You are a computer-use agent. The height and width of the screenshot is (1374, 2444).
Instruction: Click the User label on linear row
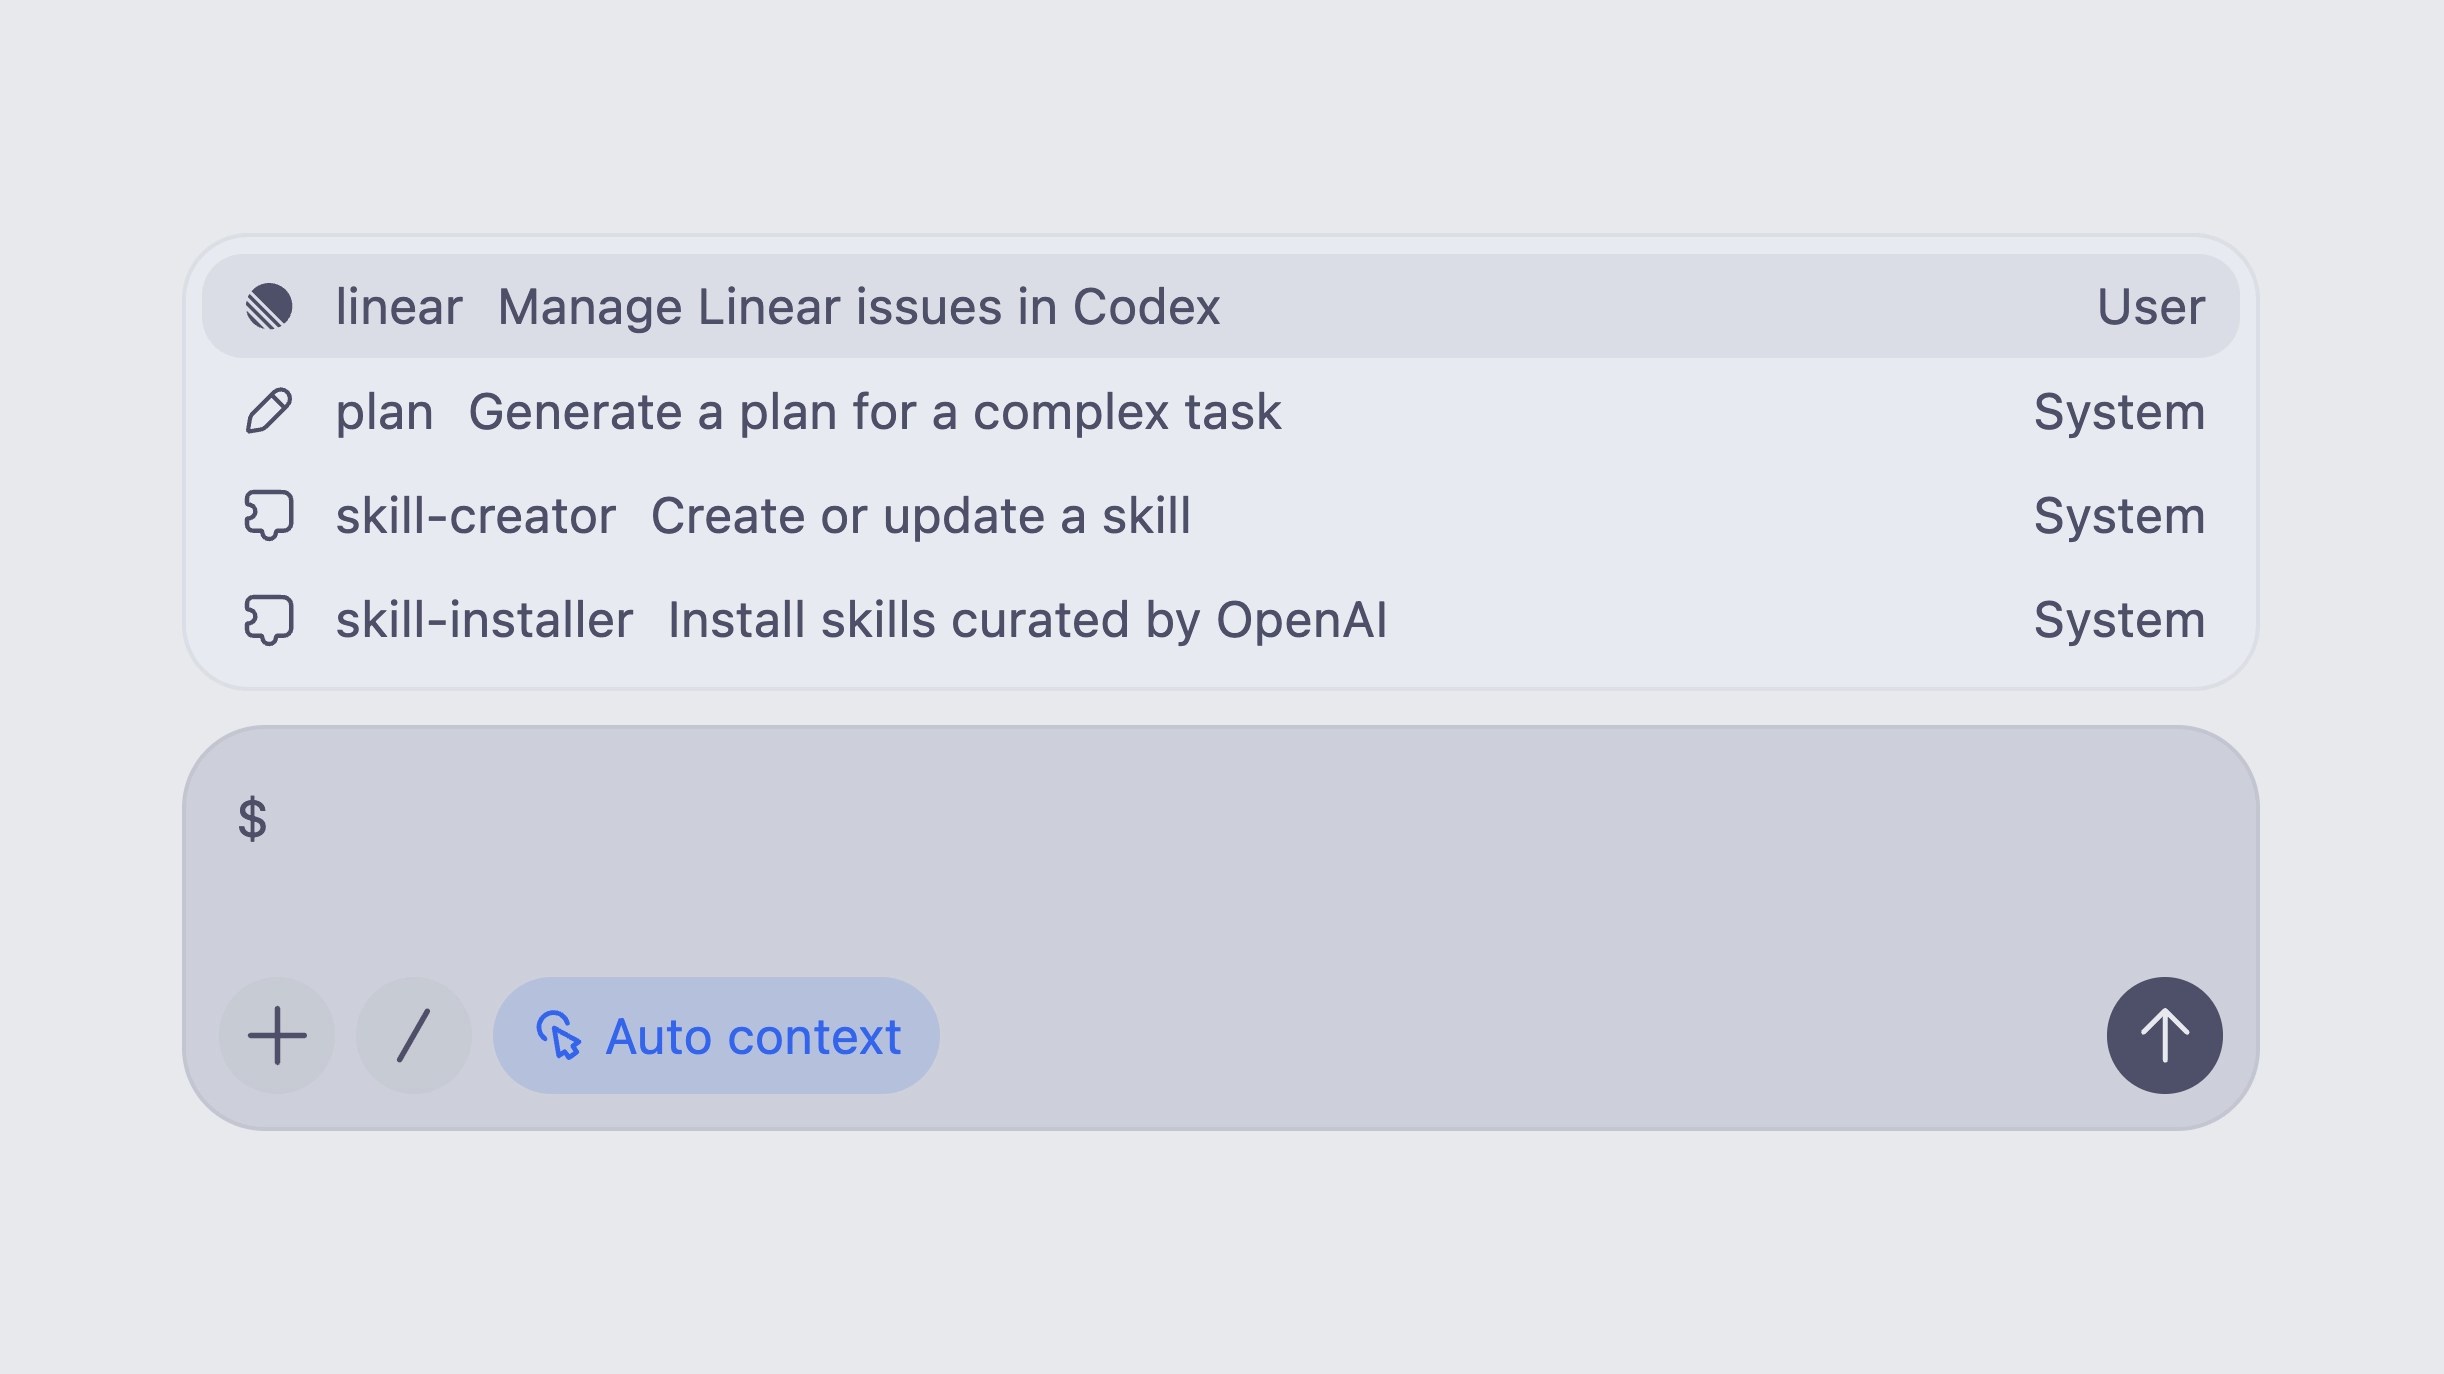click(2150, 306)
